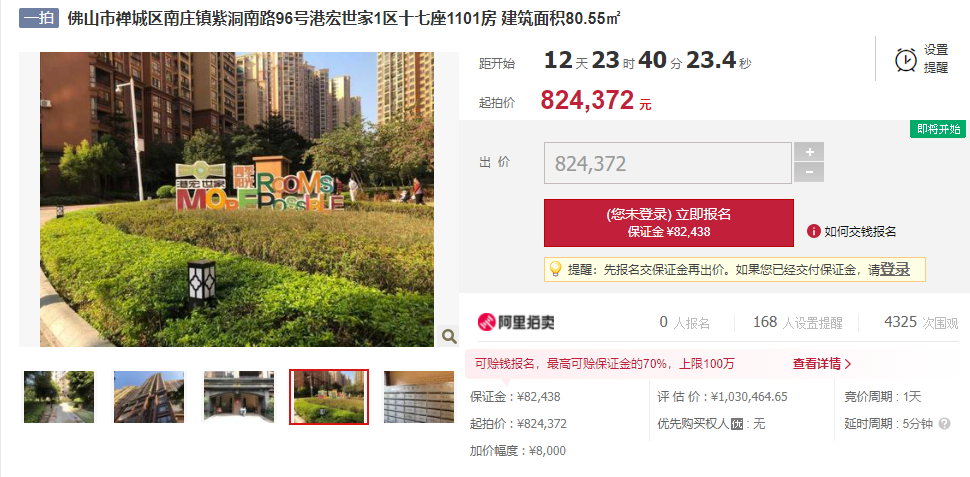
Task: Select the garden pathway thumbnail
Action: point(59,397)
